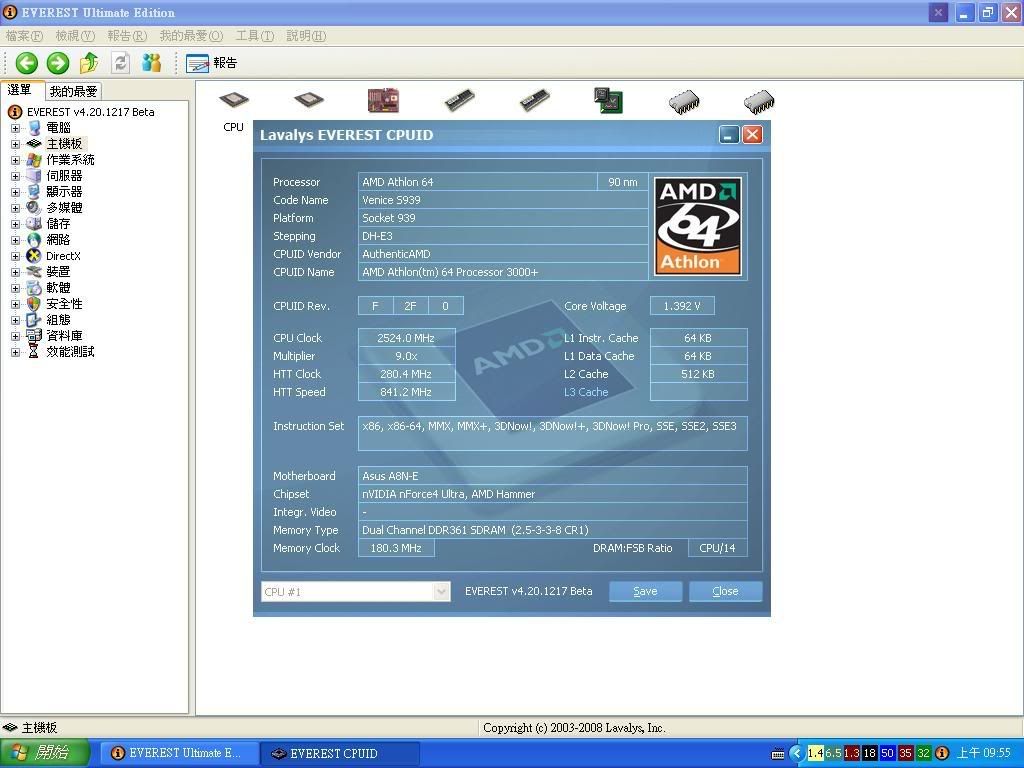Open the 檢視(V) menu
This screenshot has height=768, width=1024.
click(x=75, y=36)
